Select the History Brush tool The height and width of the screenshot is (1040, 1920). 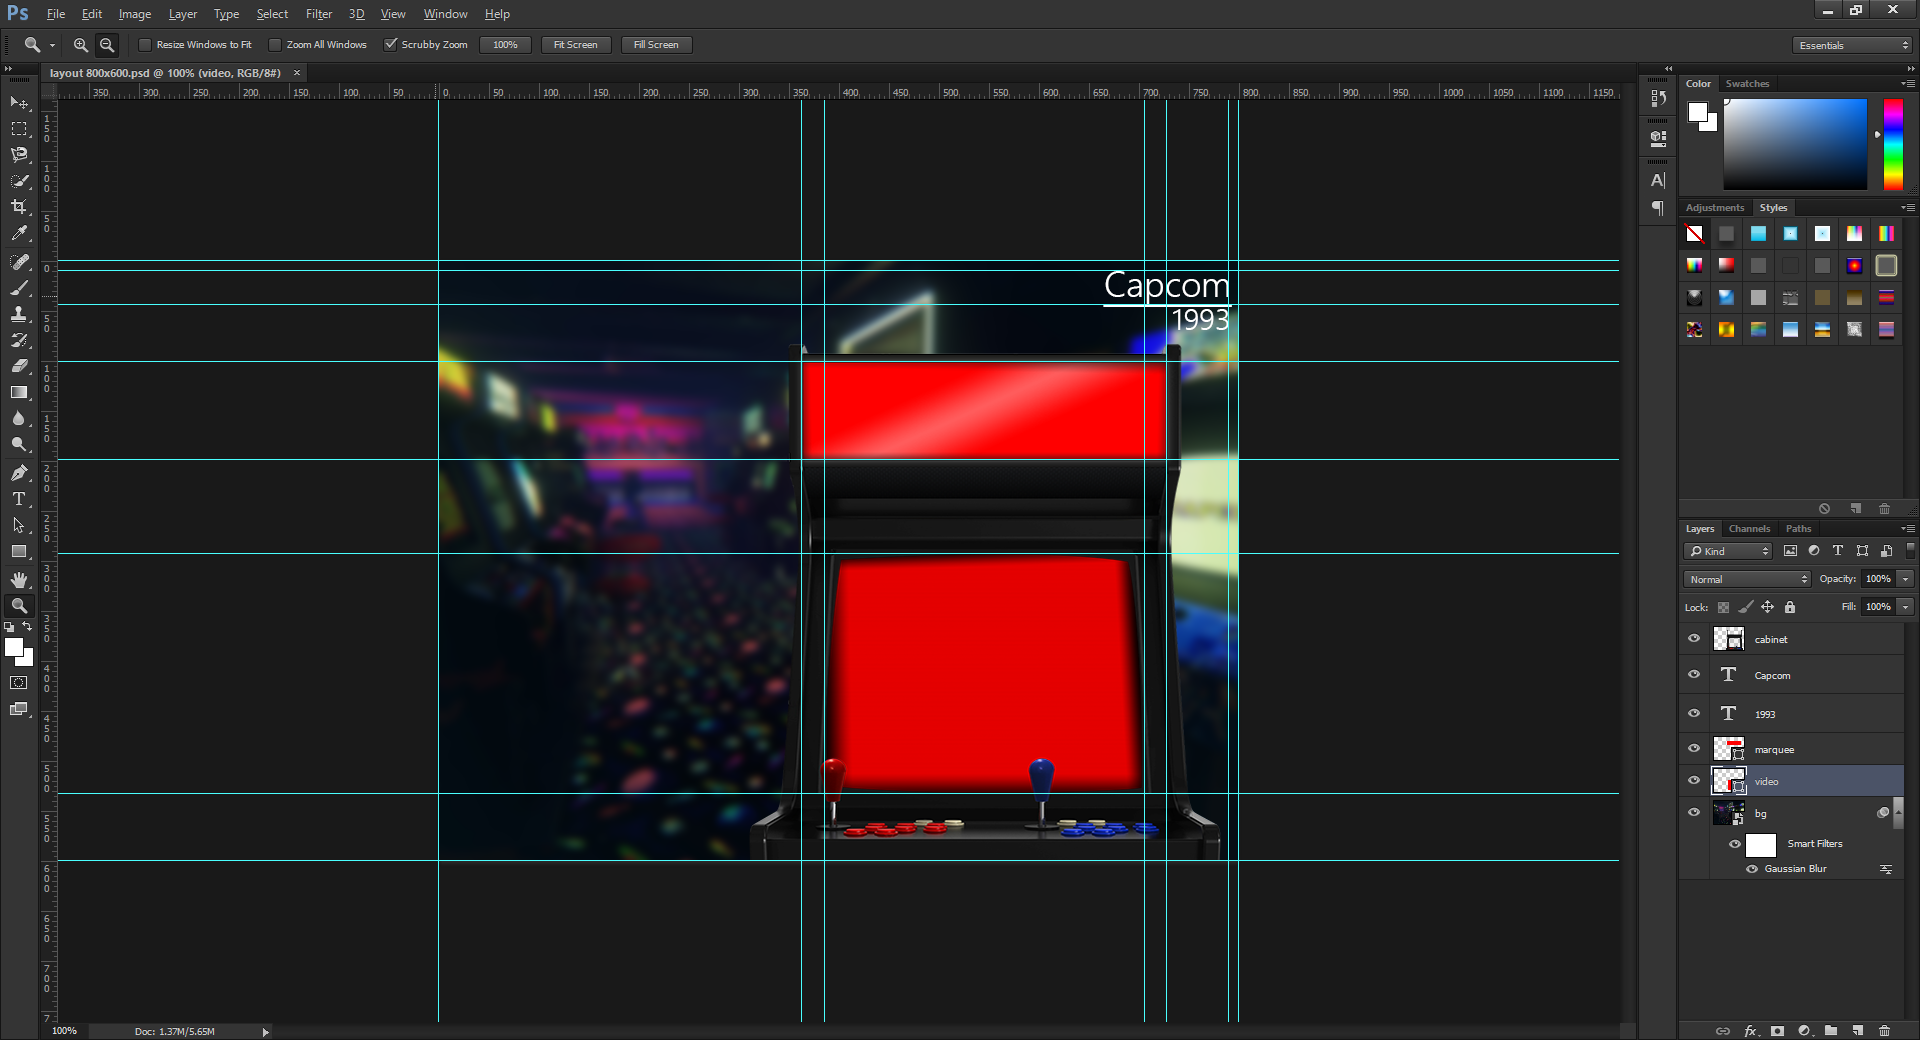pos(19,340)
